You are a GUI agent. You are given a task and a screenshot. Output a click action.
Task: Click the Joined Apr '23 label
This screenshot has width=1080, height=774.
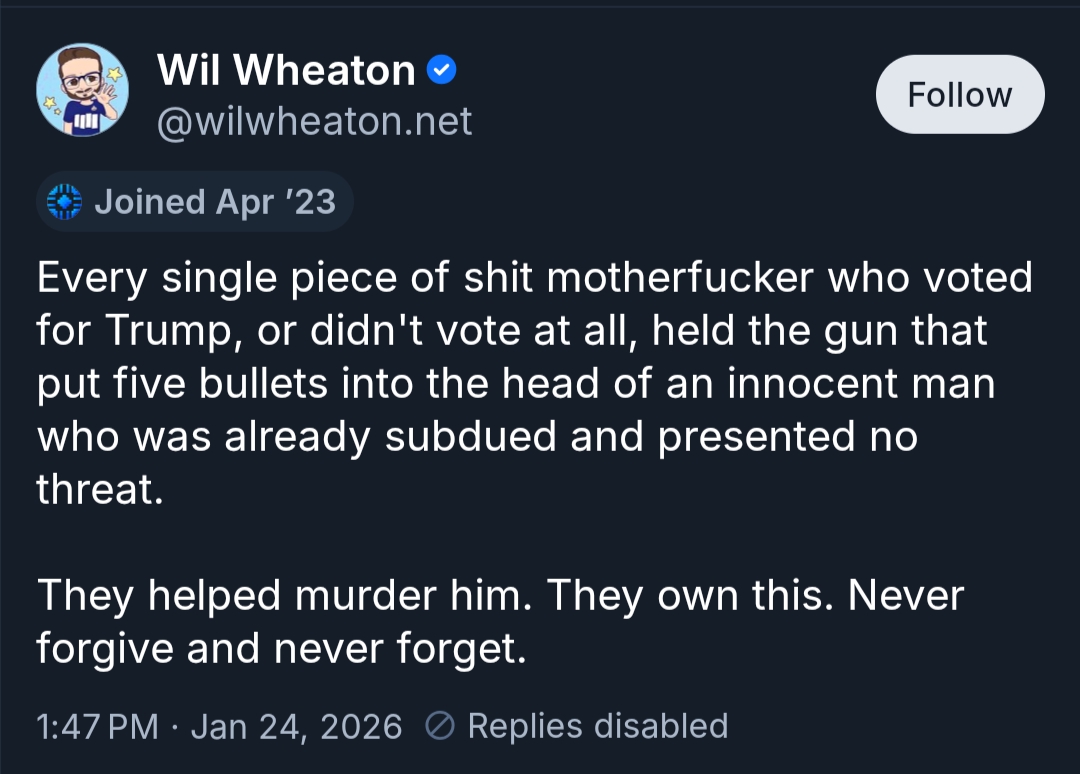[215, 202]
